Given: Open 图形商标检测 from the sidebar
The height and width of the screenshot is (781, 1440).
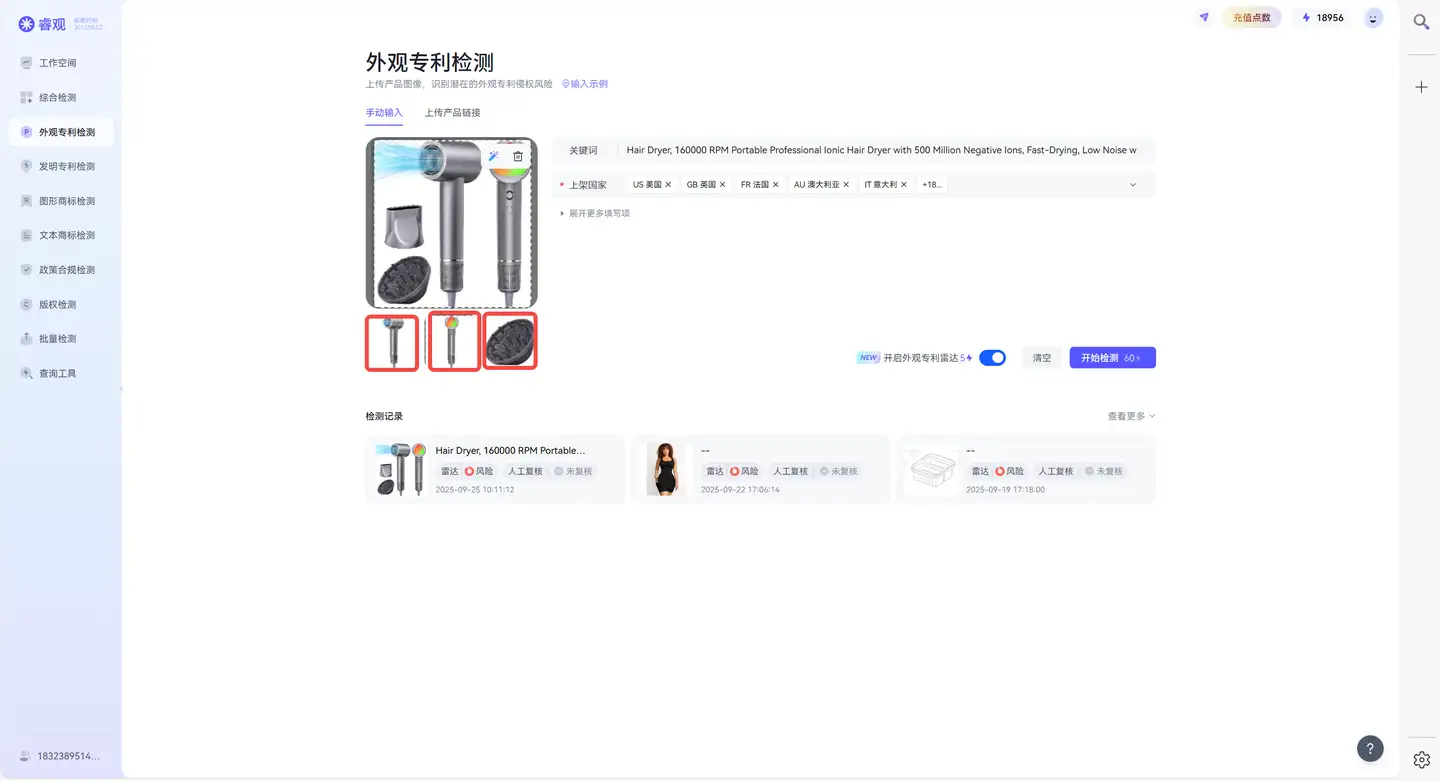Looking at the screenshot, I should pyautogui.click(x=60, y=200).
